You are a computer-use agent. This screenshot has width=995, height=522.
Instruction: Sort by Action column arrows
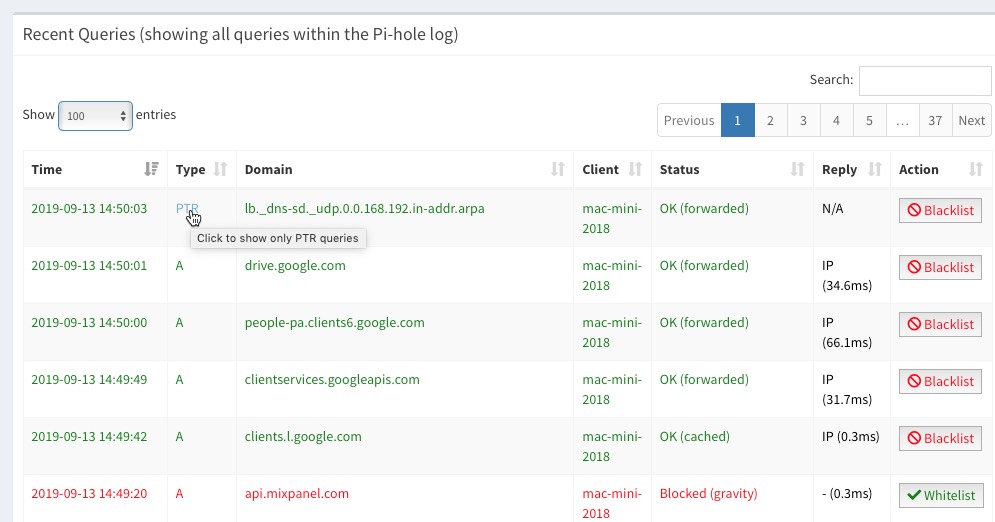pyautogui.click(x=976, y=169)
